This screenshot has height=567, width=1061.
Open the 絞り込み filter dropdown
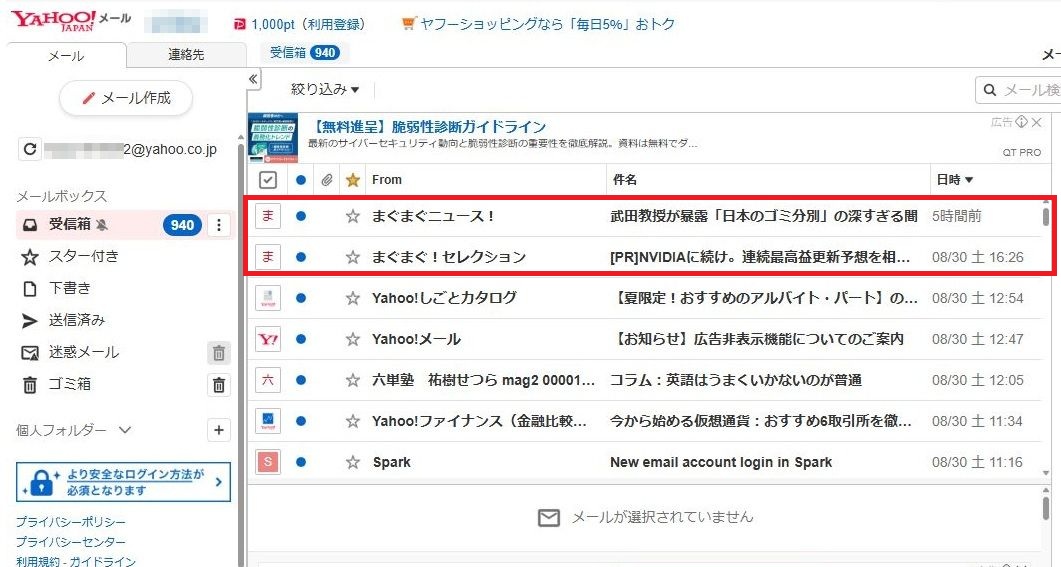coord(325,90)
